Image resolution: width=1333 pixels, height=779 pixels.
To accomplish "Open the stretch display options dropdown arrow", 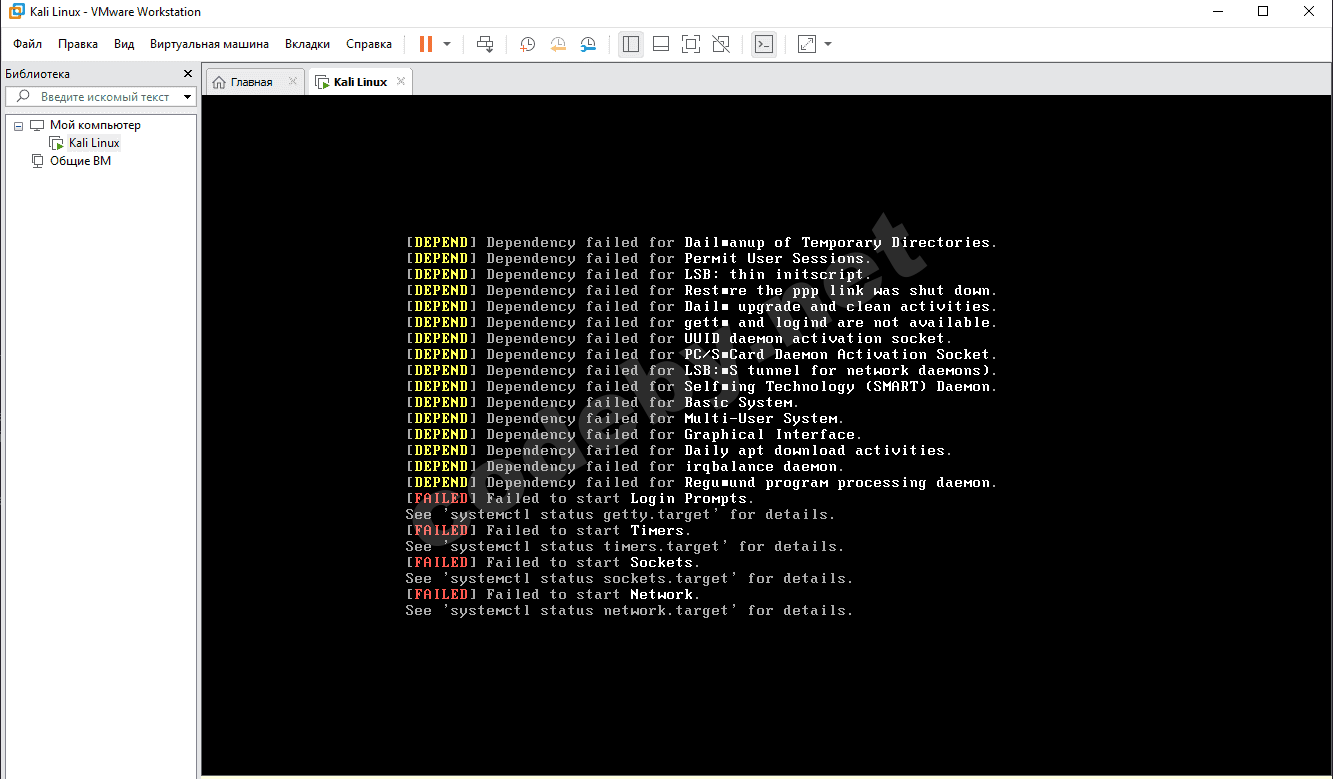I will tap(828, 44).
